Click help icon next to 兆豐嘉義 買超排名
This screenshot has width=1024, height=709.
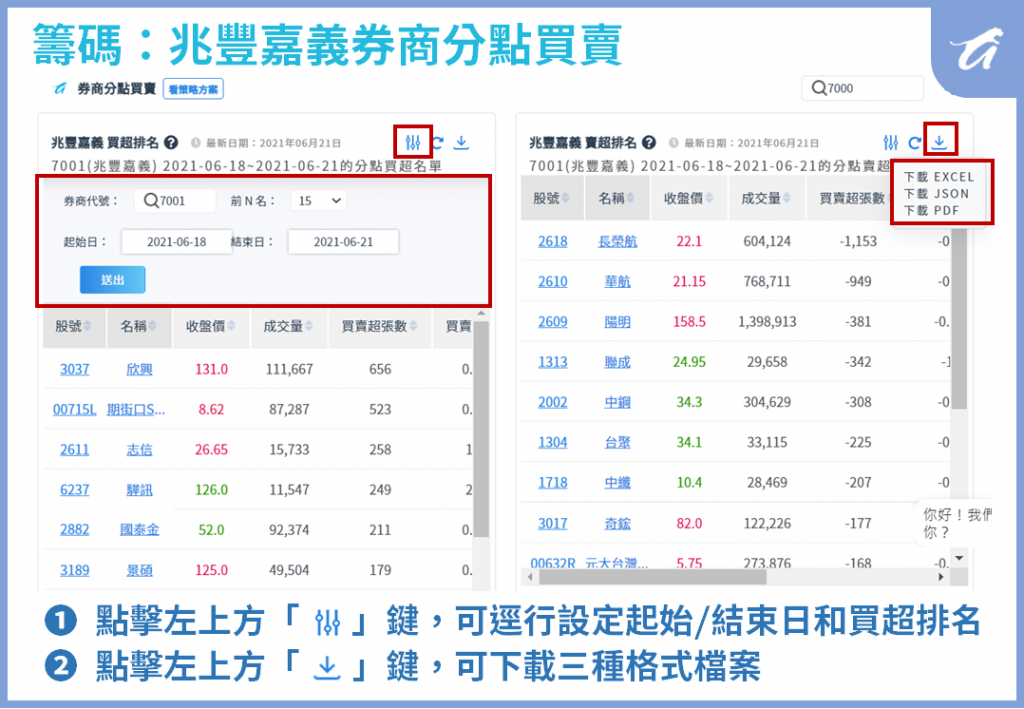[x=171, y=142]
